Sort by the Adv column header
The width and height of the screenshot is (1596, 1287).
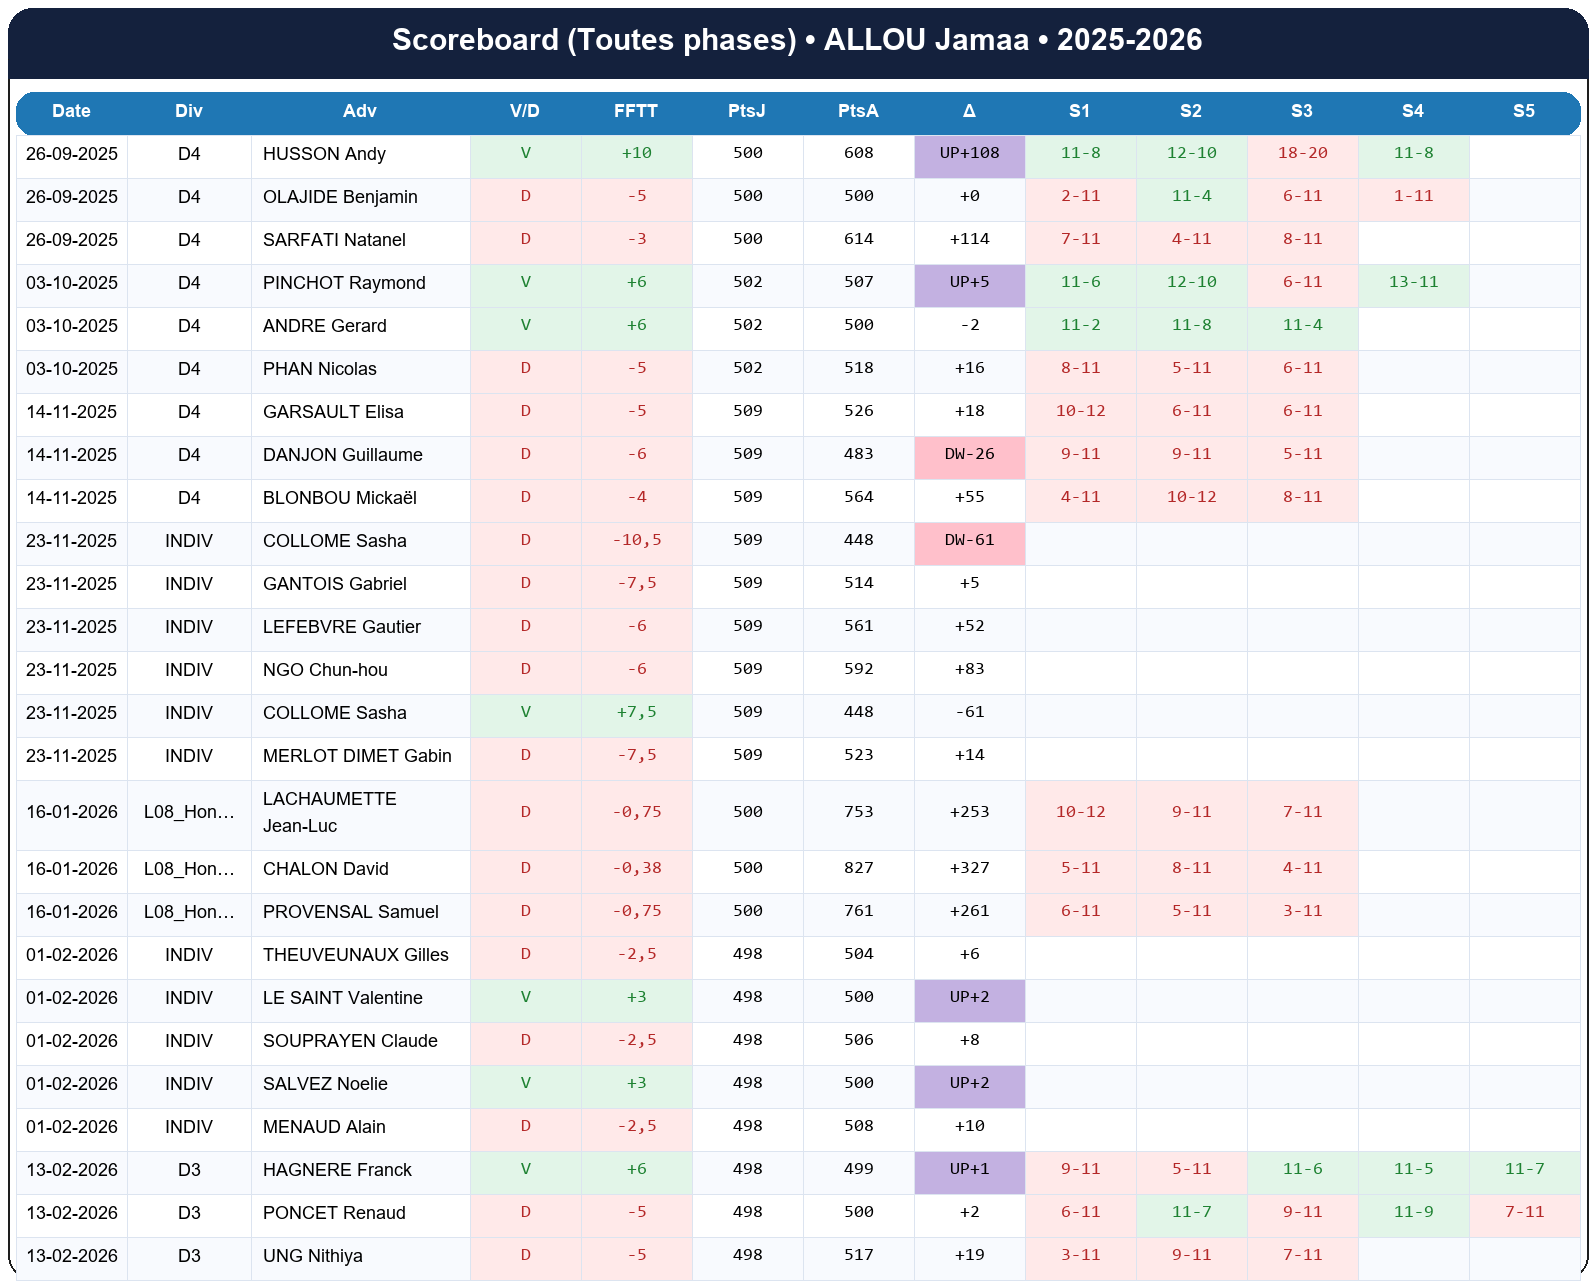(360, 111)
